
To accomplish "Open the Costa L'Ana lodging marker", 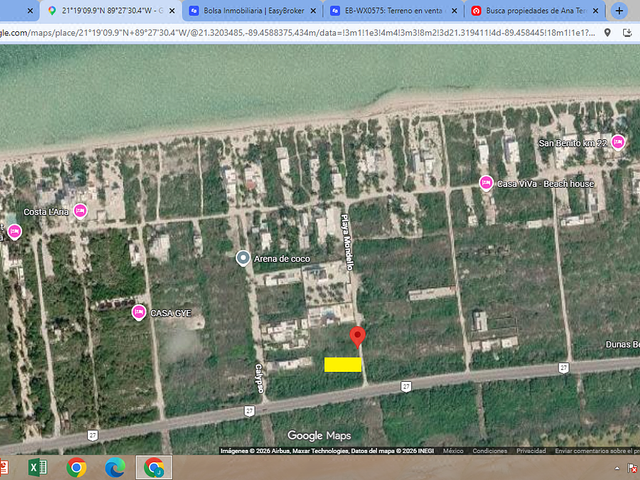I will 80,211.
